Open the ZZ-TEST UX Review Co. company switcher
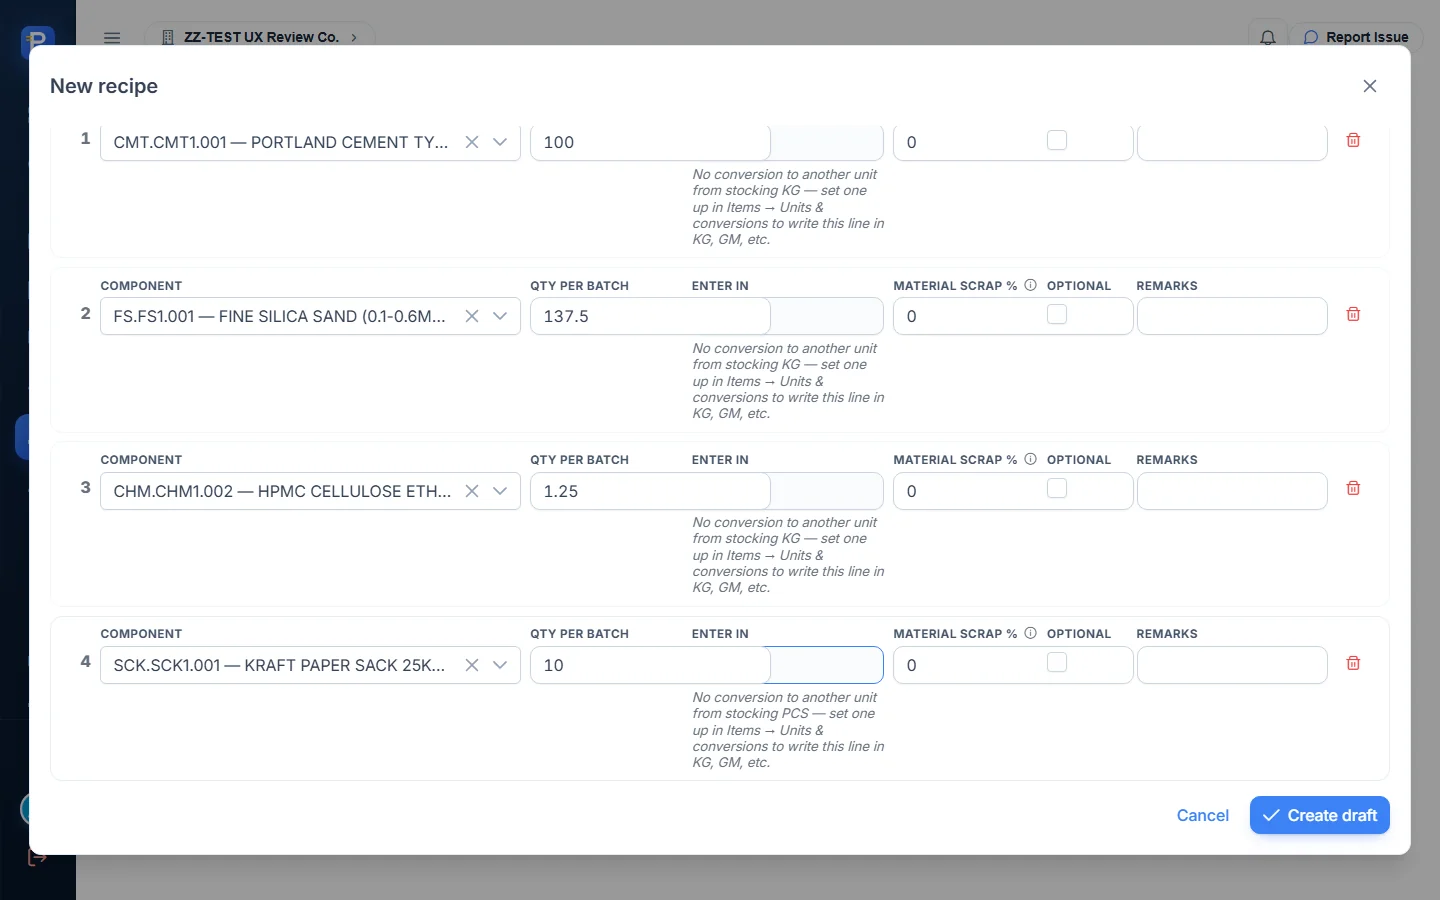Image resolution: width=1440 pixels, height=900 pixels. [x=260, y=37]
